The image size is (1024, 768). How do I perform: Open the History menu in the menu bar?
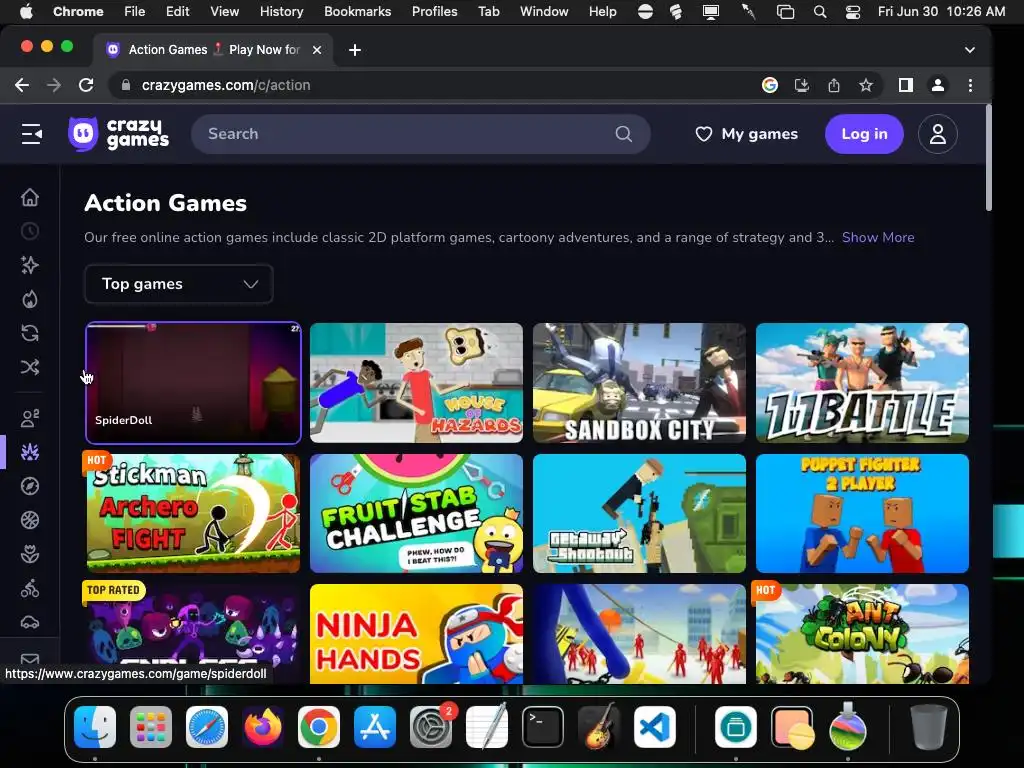tap(281, 11)
